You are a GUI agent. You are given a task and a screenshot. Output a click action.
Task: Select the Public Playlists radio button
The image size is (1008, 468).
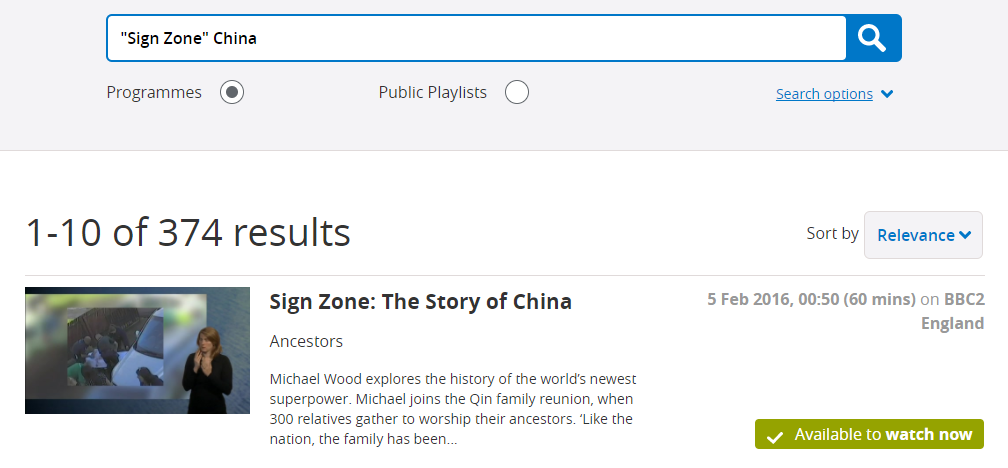pos(516,93)
